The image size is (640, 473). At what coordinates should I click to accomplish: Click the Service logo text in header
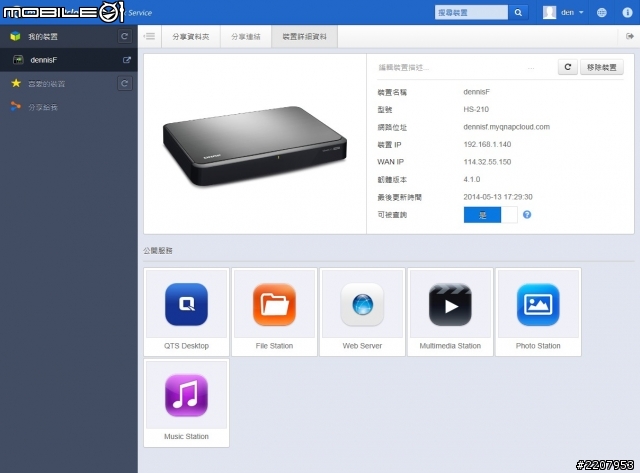pyautogui.click(x=140, y=13)
